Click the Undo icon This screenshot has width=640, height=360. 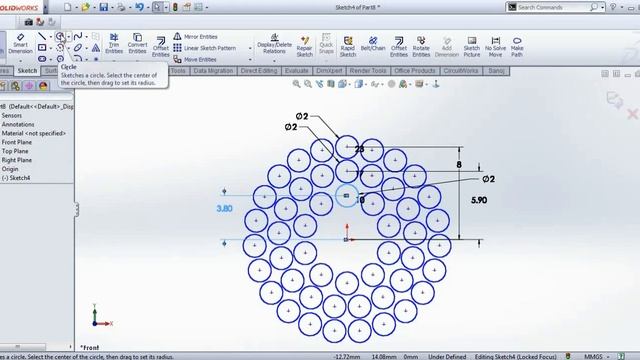tap(140, 7)
